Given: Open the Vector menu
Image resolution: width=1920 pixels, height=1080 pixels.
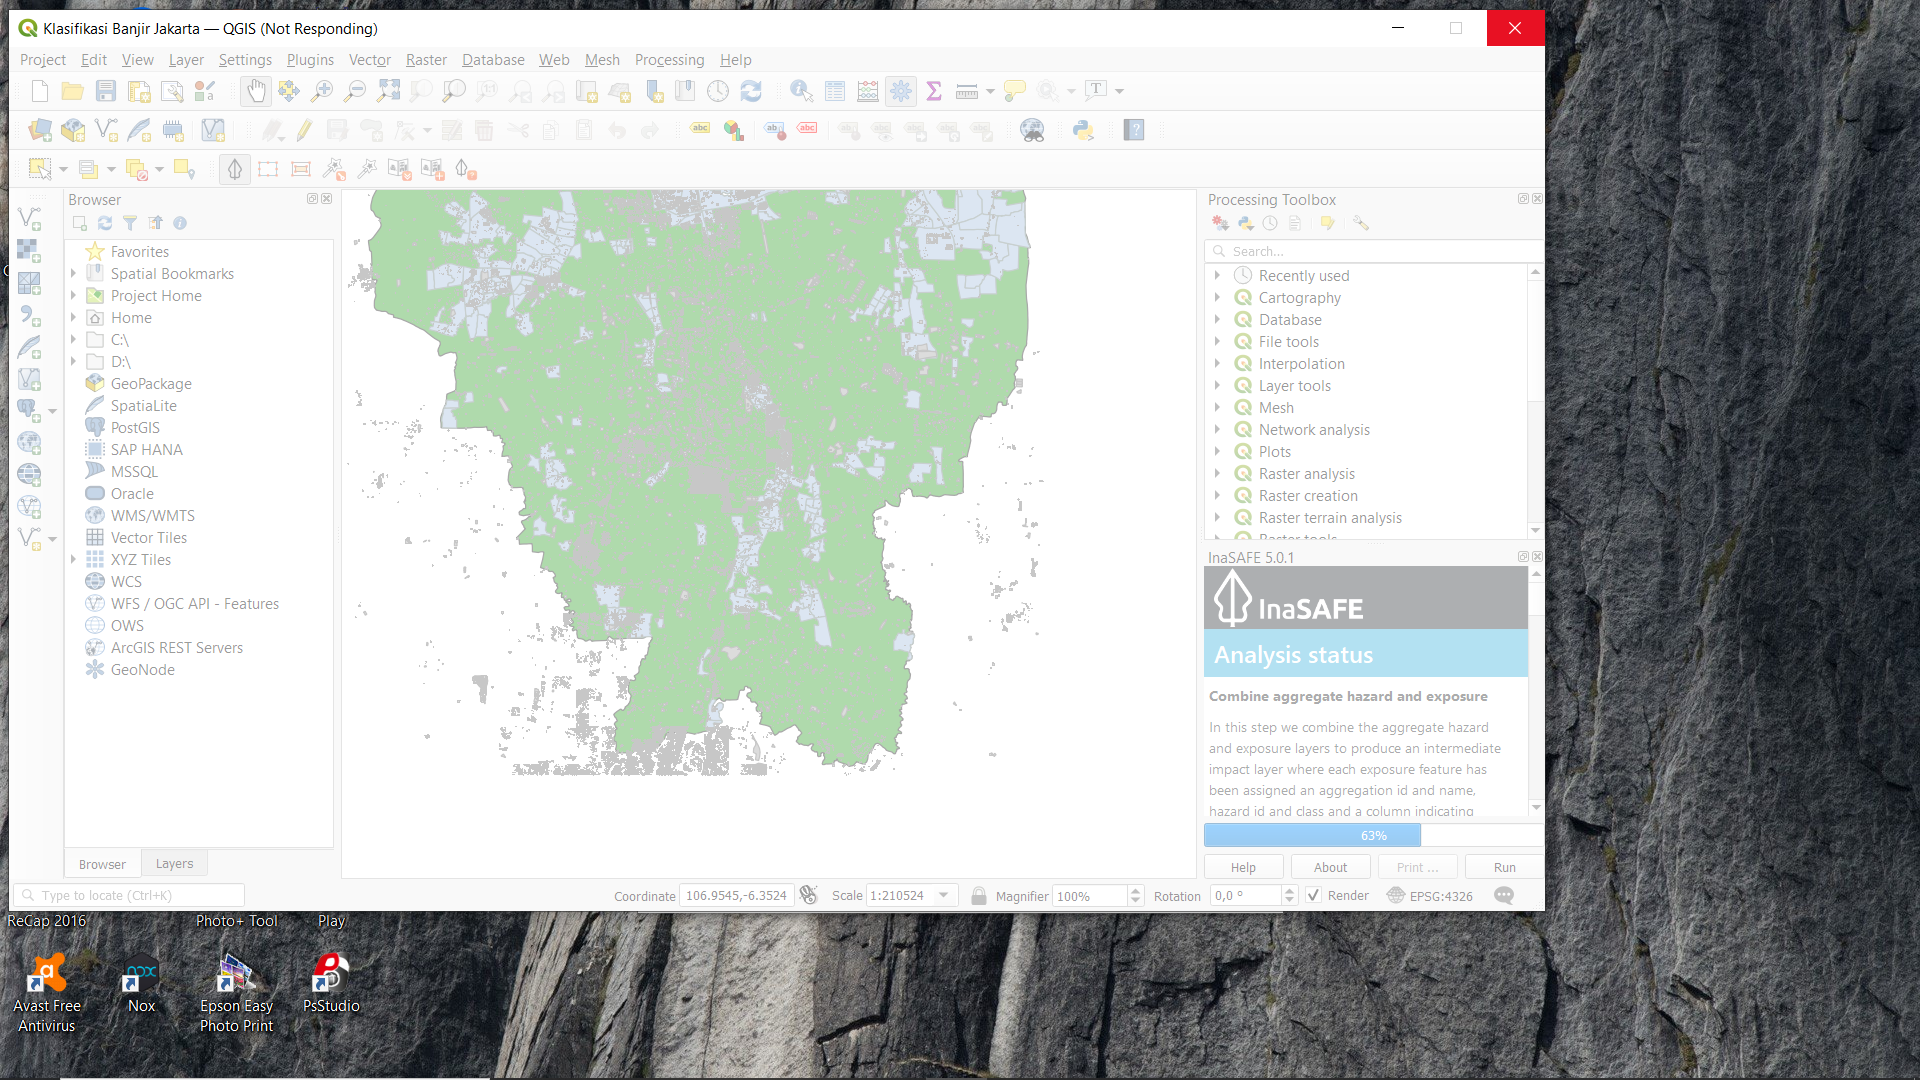Looking at the screenshot, I should [369, 60].
